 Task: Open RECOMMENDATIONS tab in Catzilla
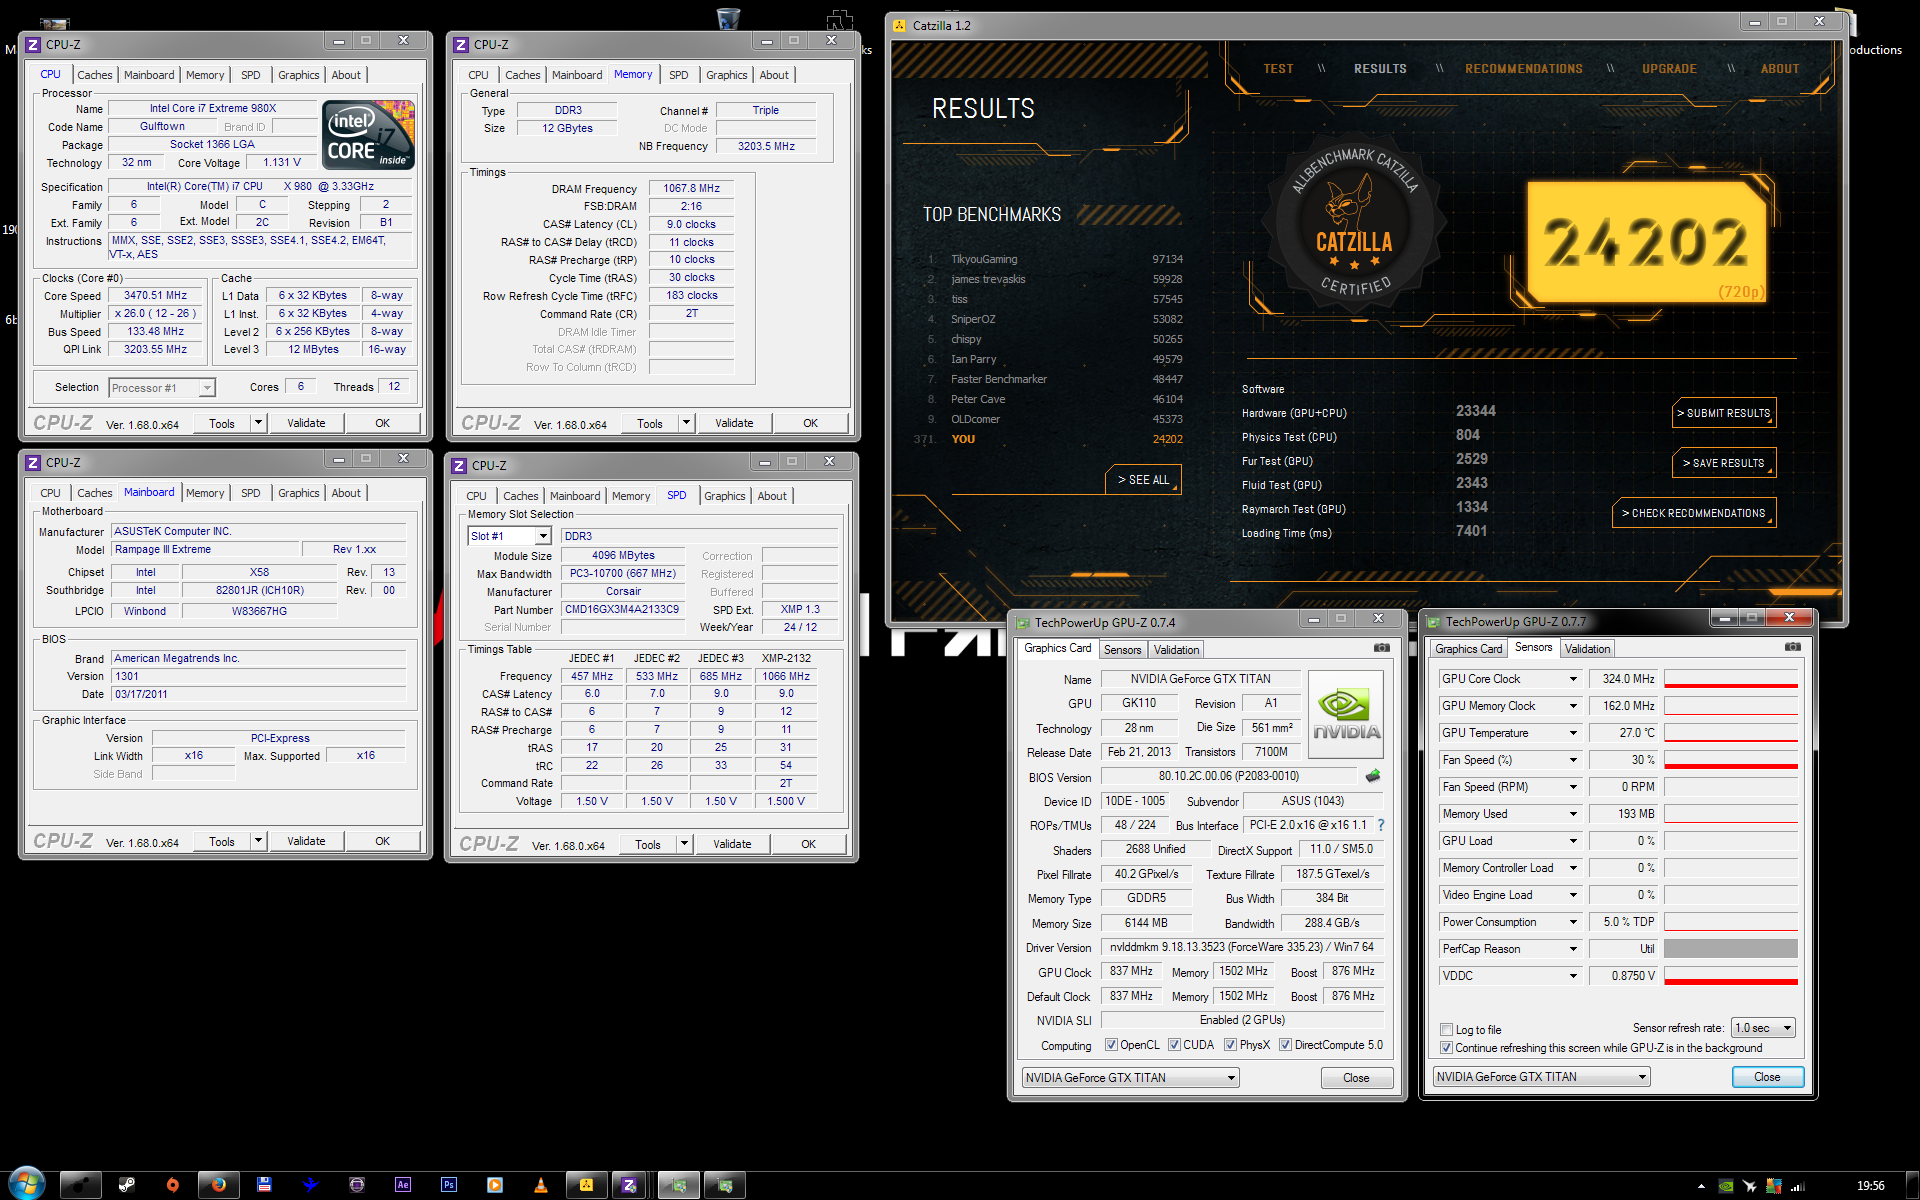(1523, 69)
